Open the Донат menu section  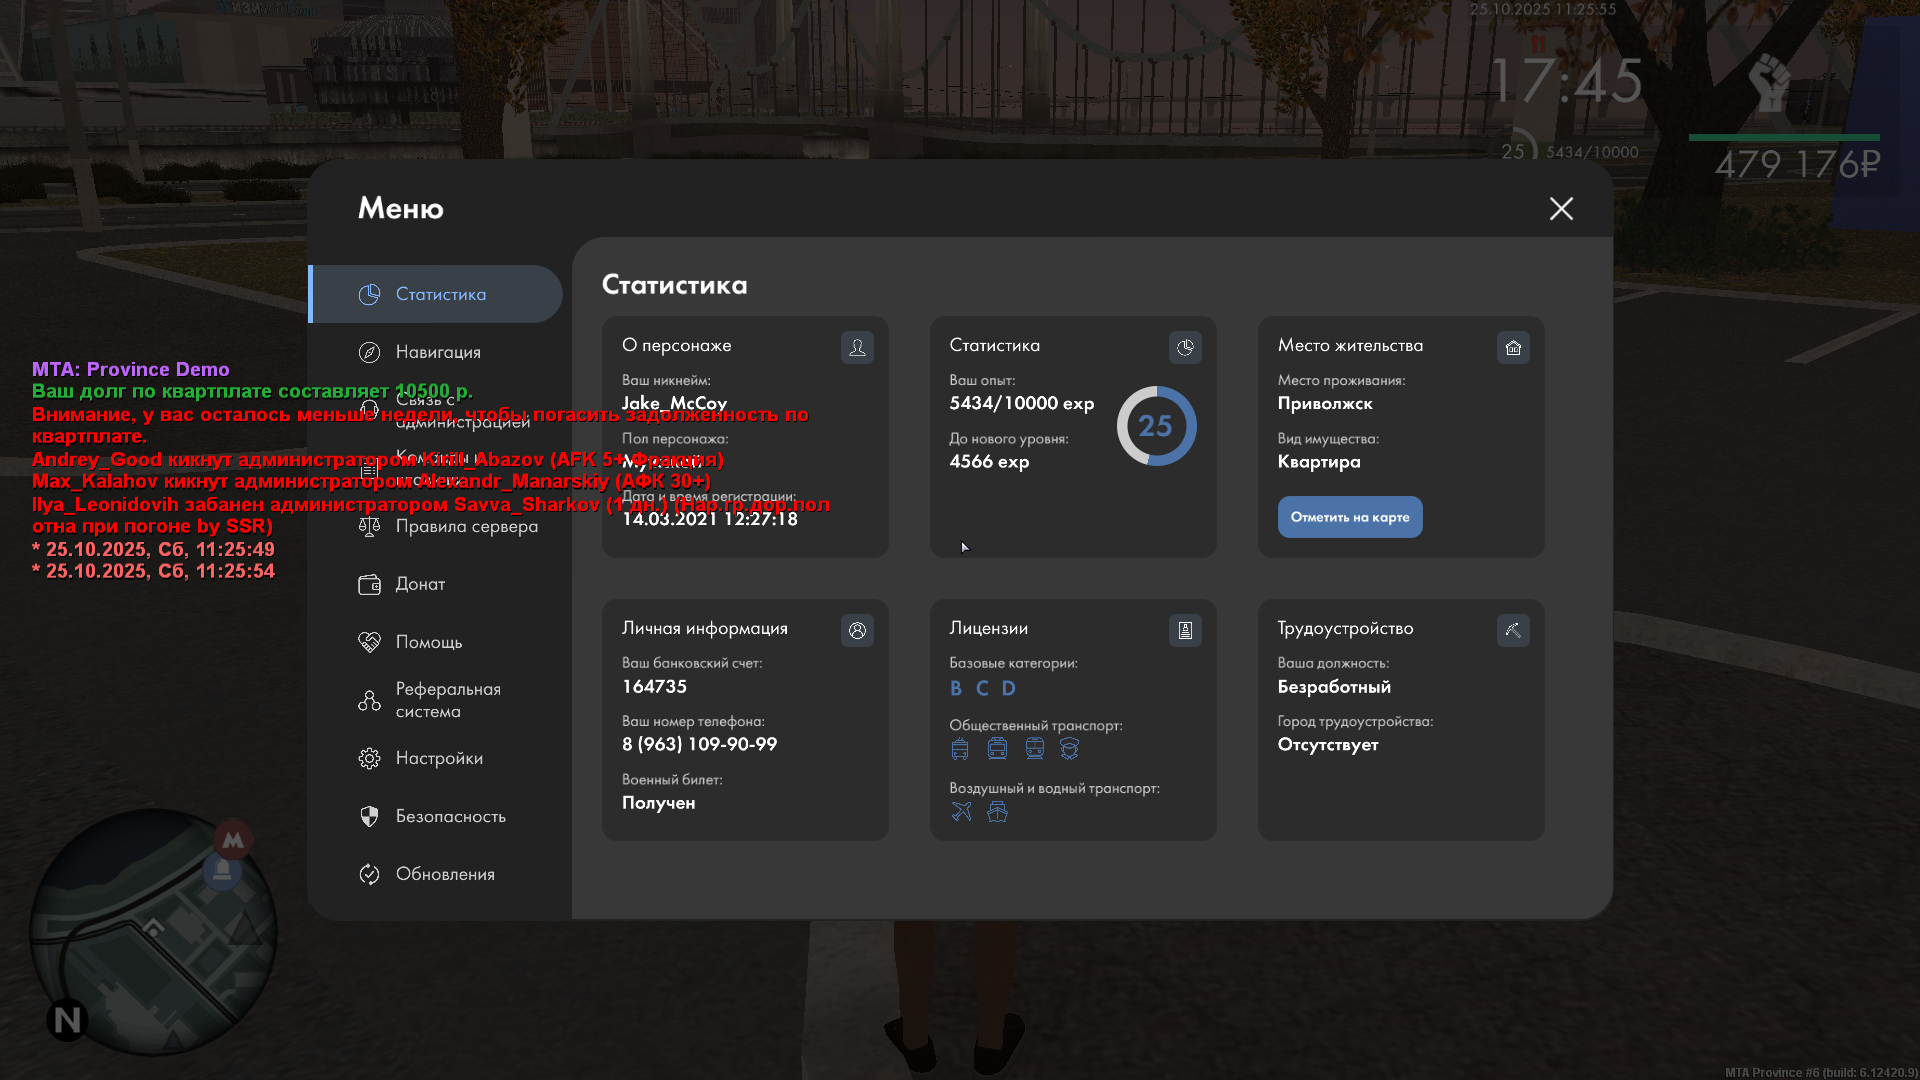420,584
